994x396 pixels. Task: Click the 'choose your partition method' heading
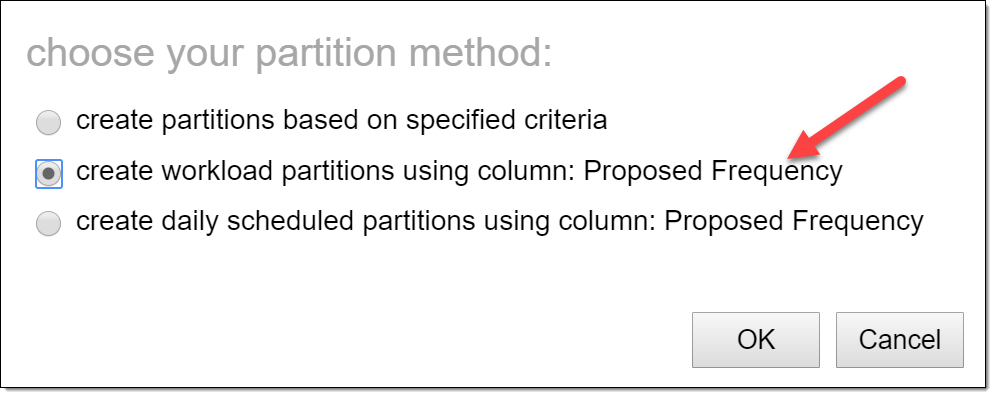tap(289, 54)
